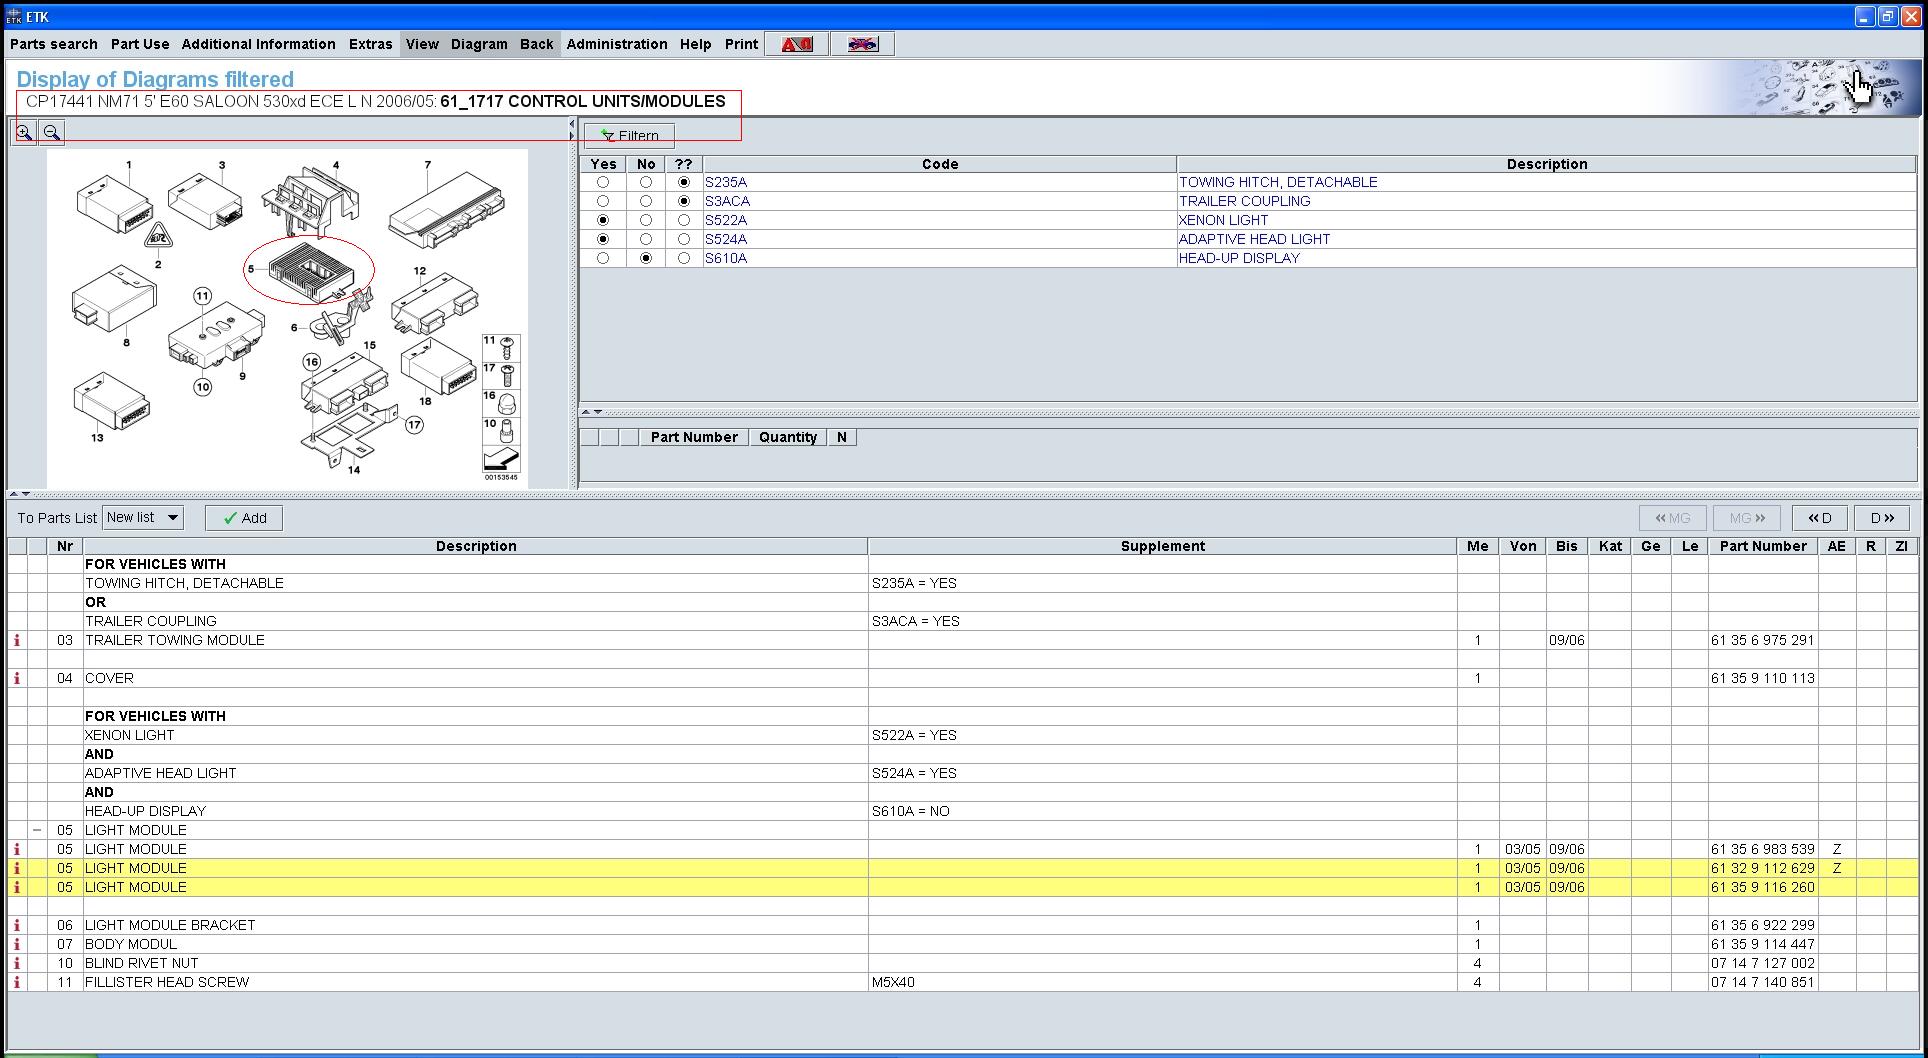This screenshot has height=1058, width=1928.
Task: Open the Administration menu
Action: tap(617, 44)
